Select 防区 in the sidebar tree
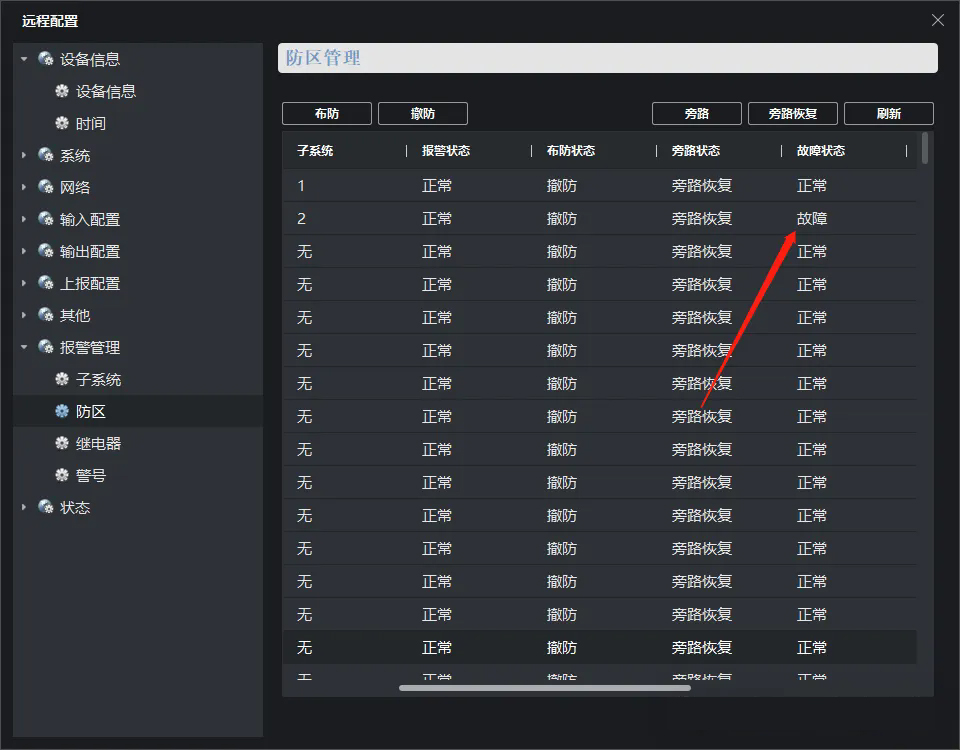This screenshot has height=750, width=960. pos(91,411)
